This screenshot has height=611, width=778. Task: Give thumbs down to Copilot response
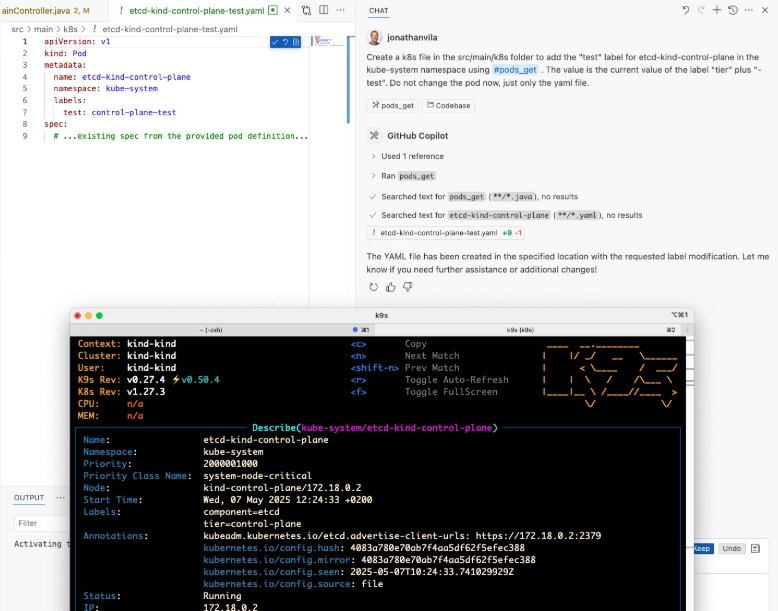(x=408, y=287)
